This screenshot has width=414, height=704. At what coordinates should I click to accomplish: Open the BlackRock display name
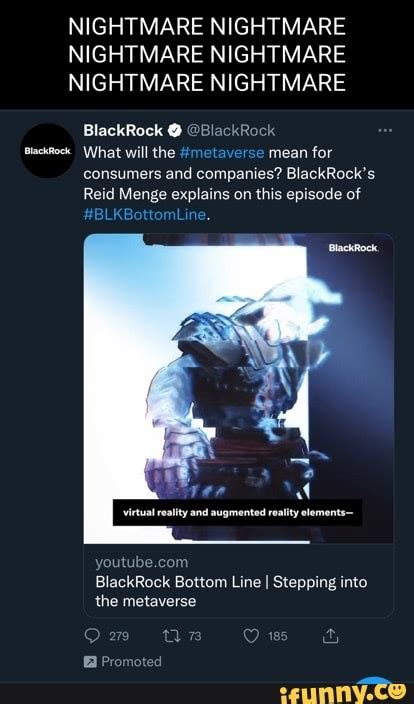(x=124, y=131)
